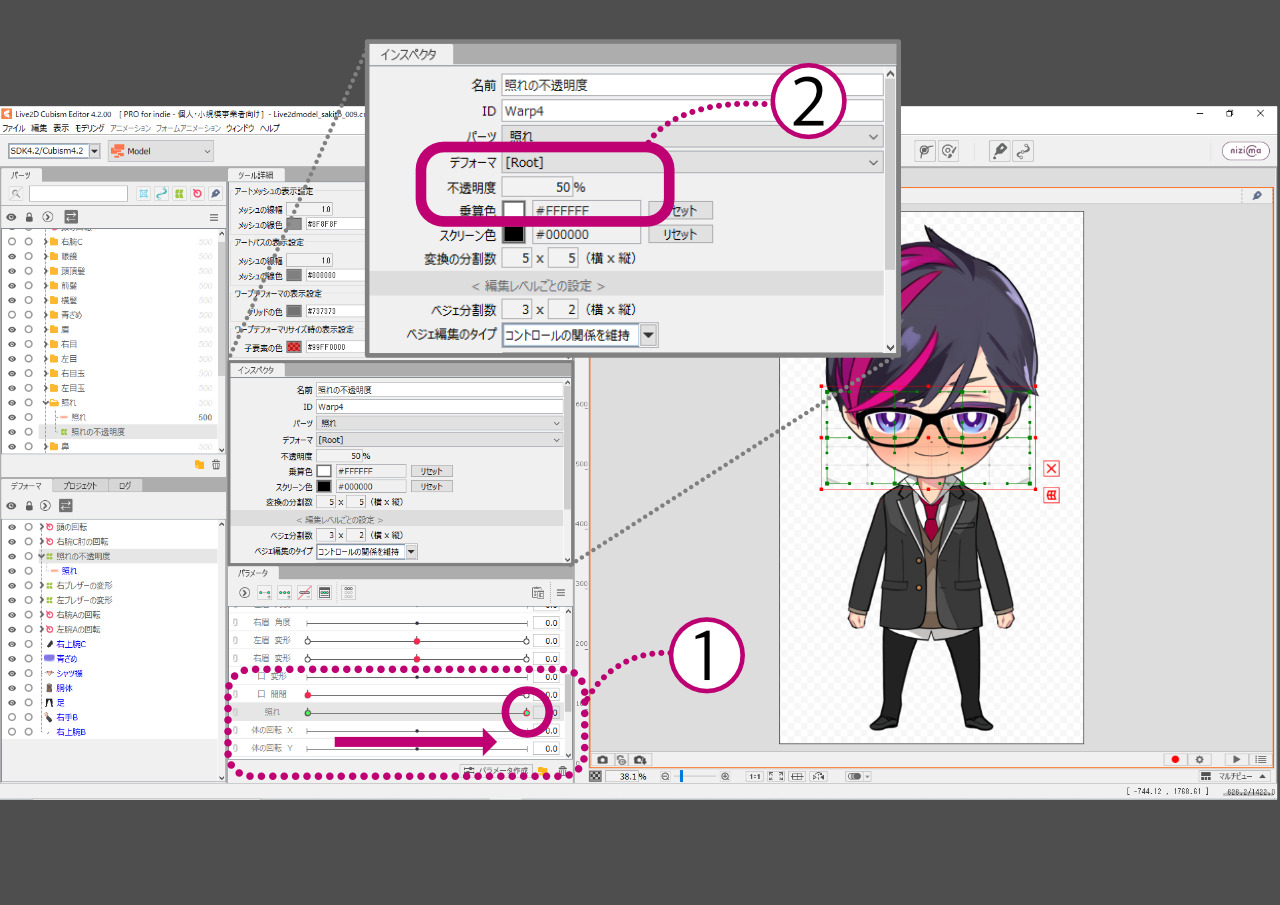The height and width of the screenshot is (905, 1280).
Task: Click the pin icon at canvas top right
Action: (1257, 196)
